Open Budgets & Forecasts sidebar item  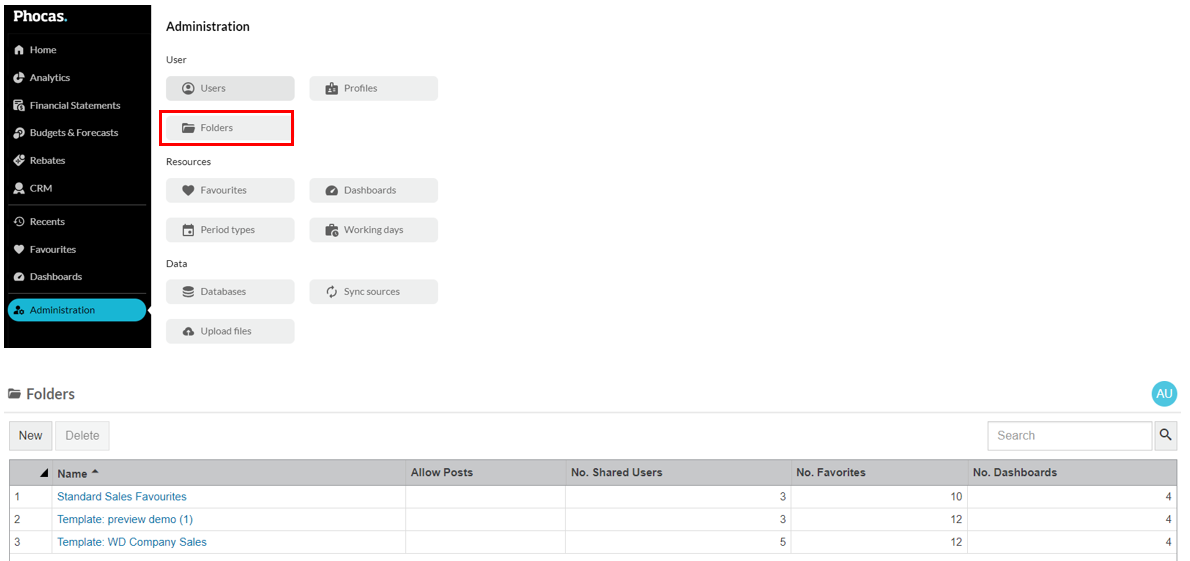click(73, 133)
